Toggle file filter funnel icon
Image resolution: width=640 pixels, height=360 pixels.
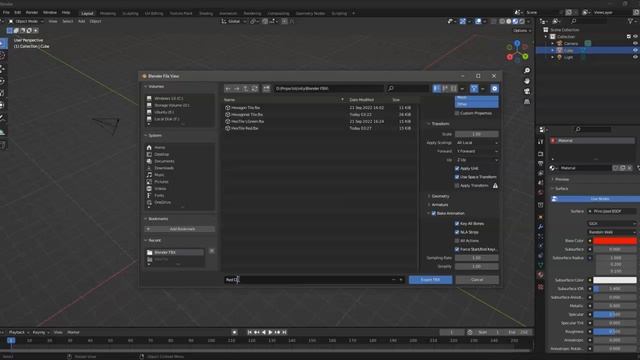coord(474,89)
